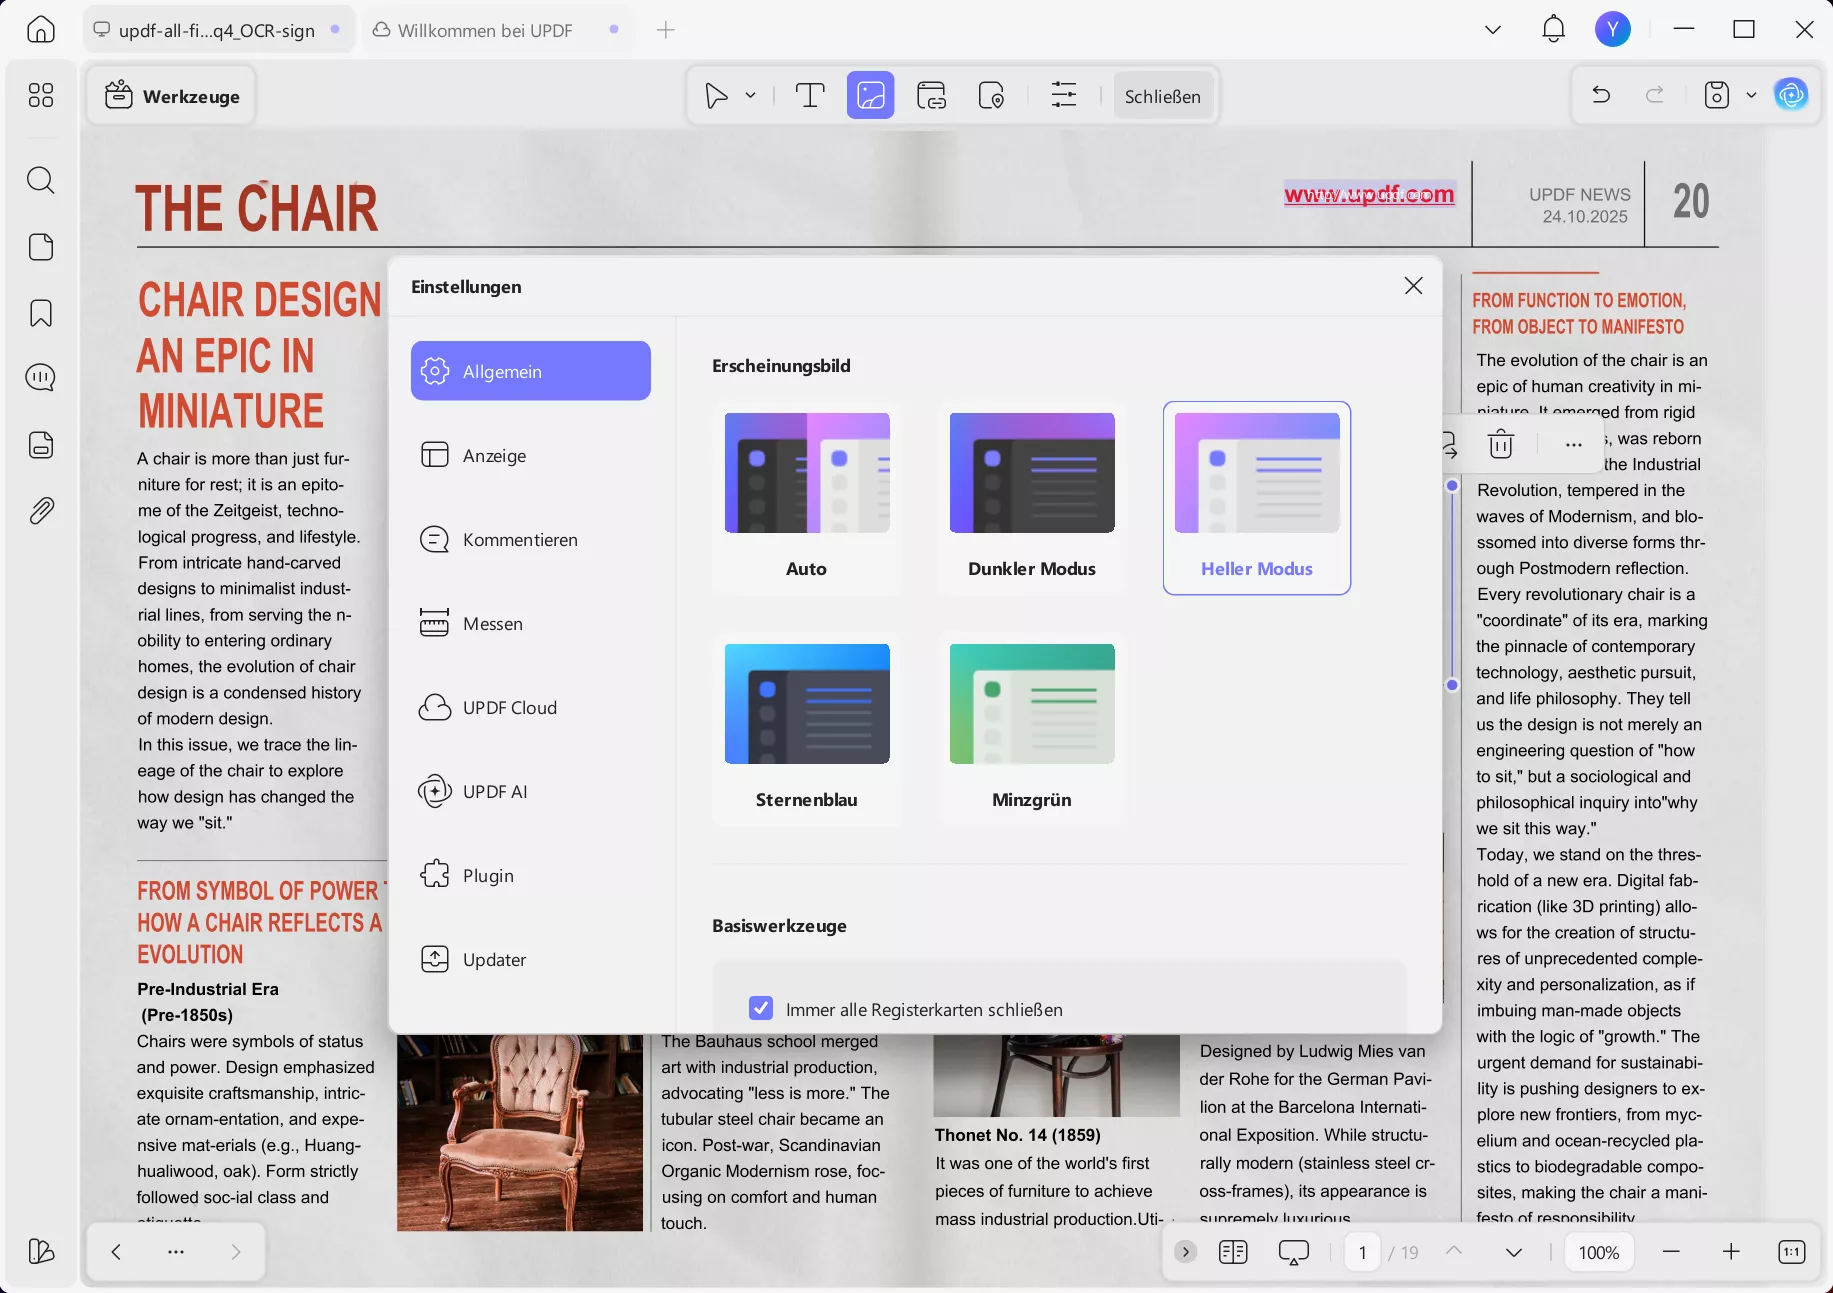
Task: Open the thumbnails grid panel
Action: (x=41, y=96)
